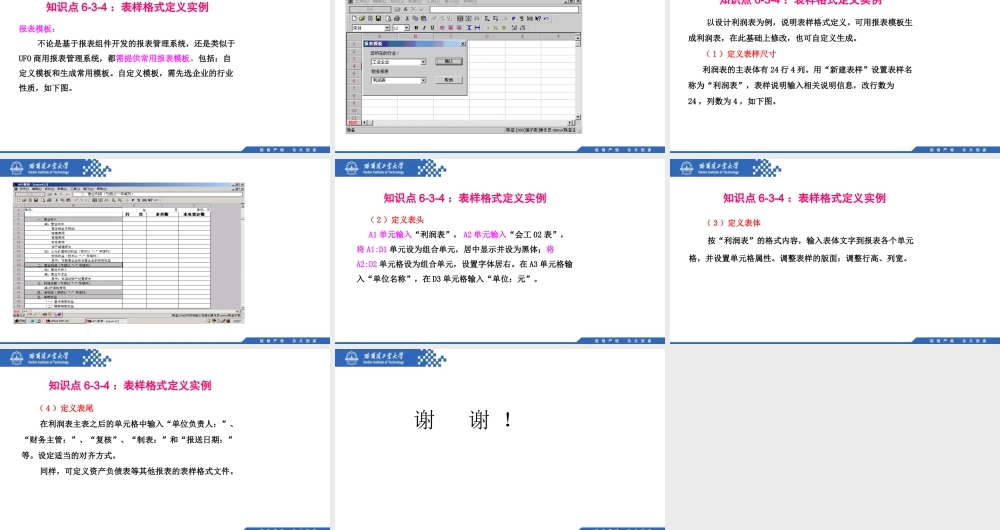This screenshot has height=530, width=1000.
Task: Click the magenta 需提供常用报表模板 text
Action: (x=153, y=58)
